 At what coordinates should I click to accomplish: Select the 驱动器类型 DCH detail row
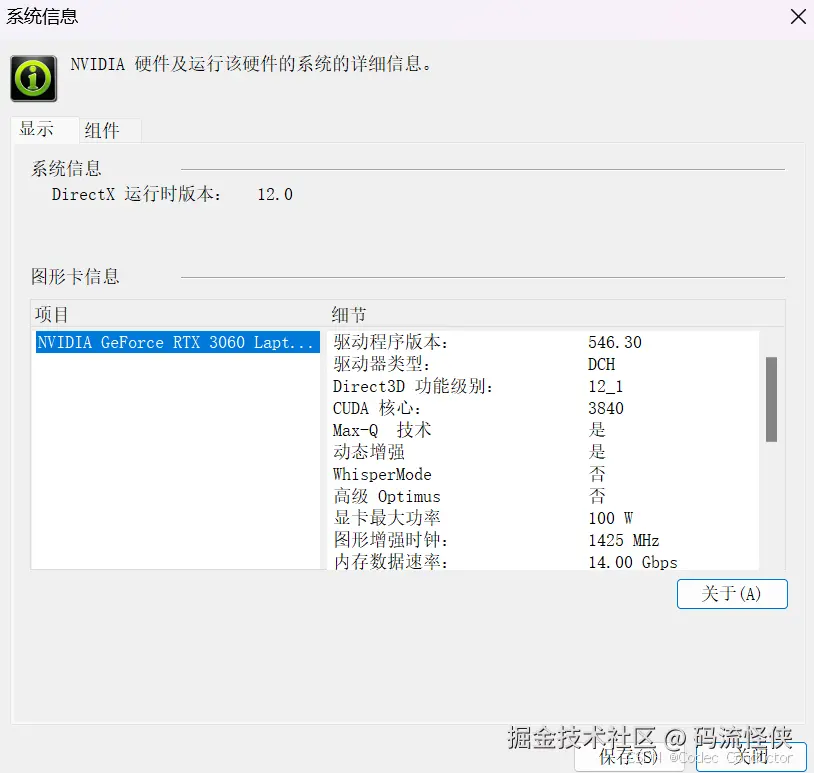[500, 364]
